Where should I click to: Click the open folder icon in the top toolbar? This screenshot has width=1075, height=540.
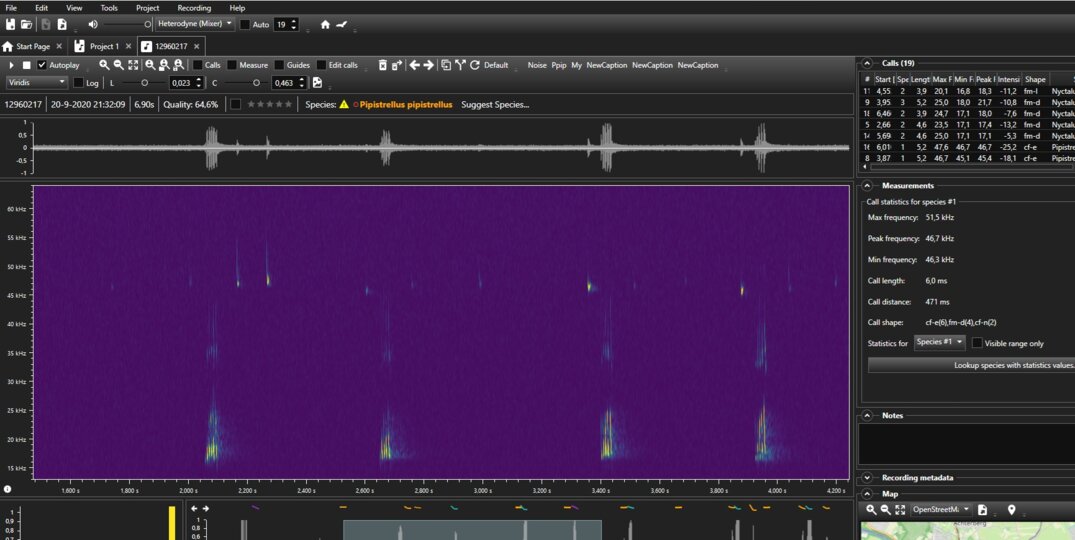(27, 24)
